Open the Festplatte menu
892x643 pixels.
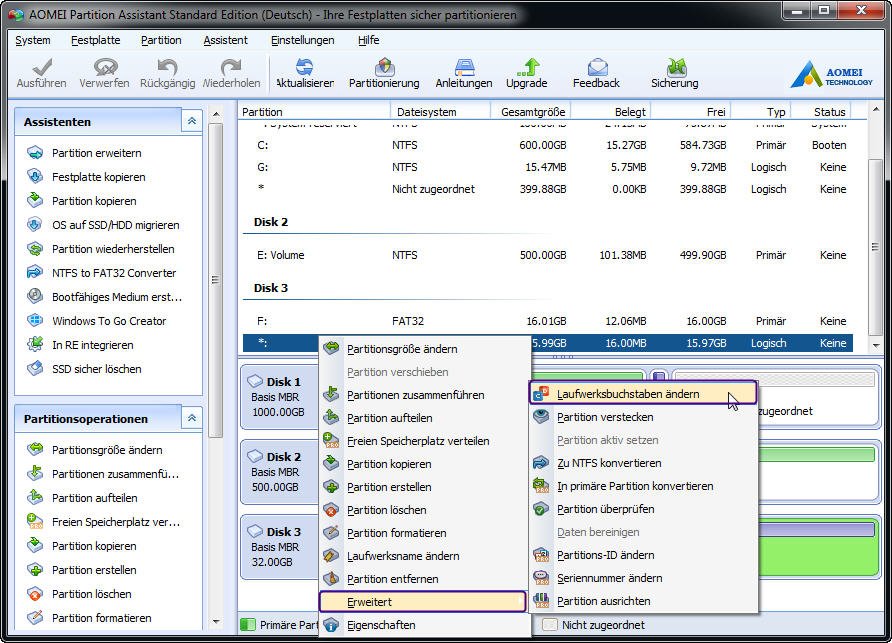click(96, 40)
